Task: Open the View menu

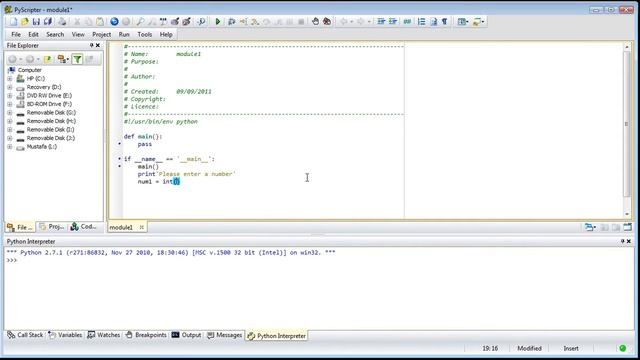Action: 78,35
